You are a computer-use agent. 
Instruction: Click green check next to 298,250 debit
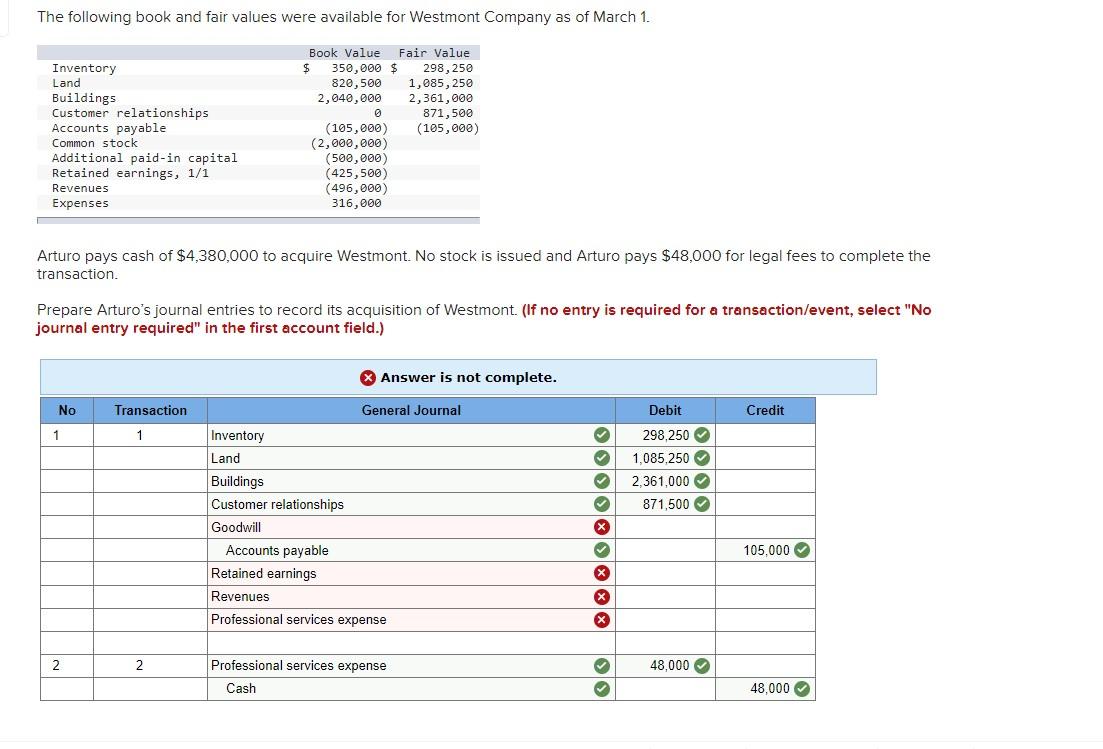point(702,435)
